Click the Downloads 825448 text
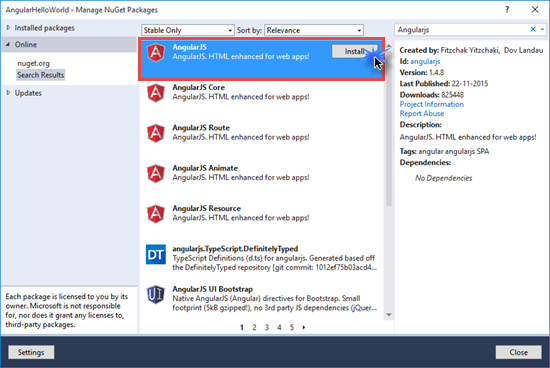Viewport: 550px width, 368px height. click(x=432, y=95)
